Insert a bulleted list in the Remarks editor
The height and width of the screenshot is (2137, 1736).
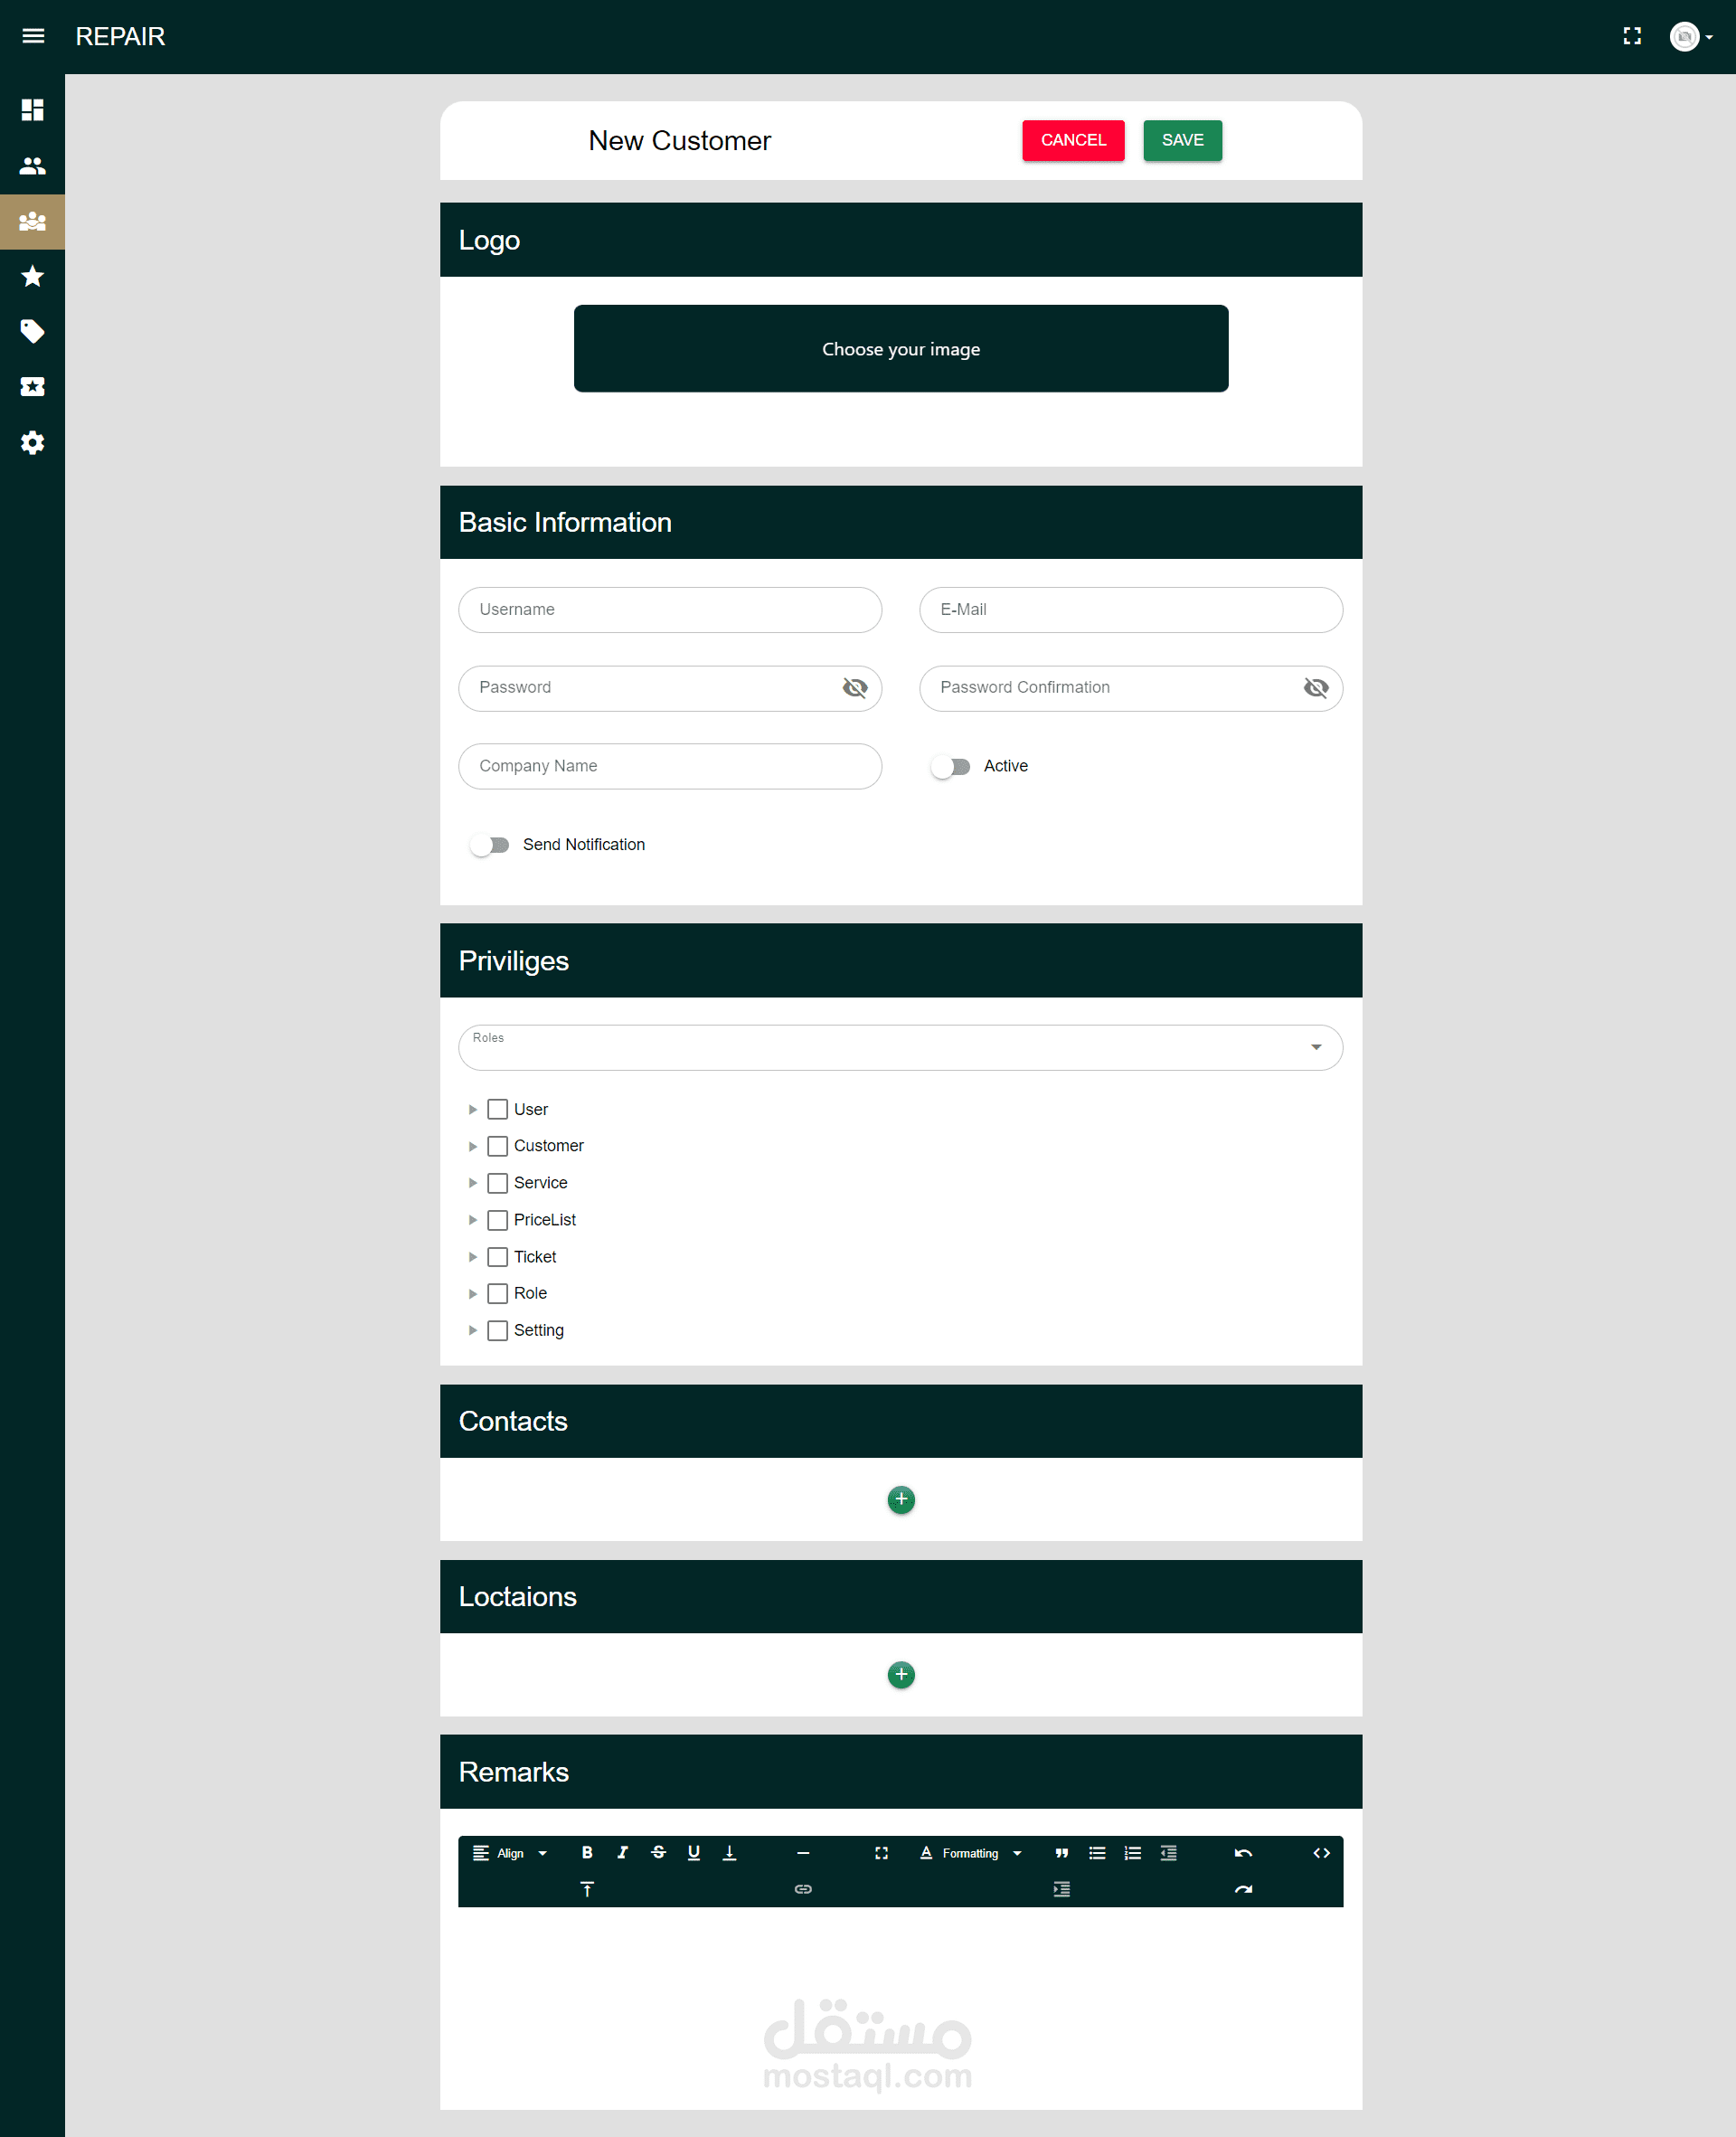coord(1097,1853)
